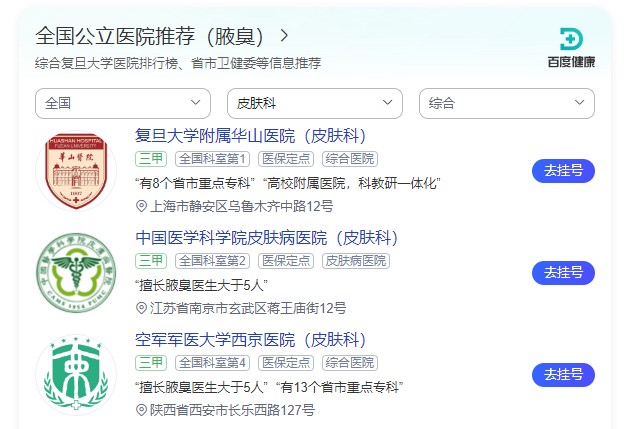634x429 pixels.
Task: Open 空军军医大学西京医院（皮肤科）link
Action: pos(250,339)
